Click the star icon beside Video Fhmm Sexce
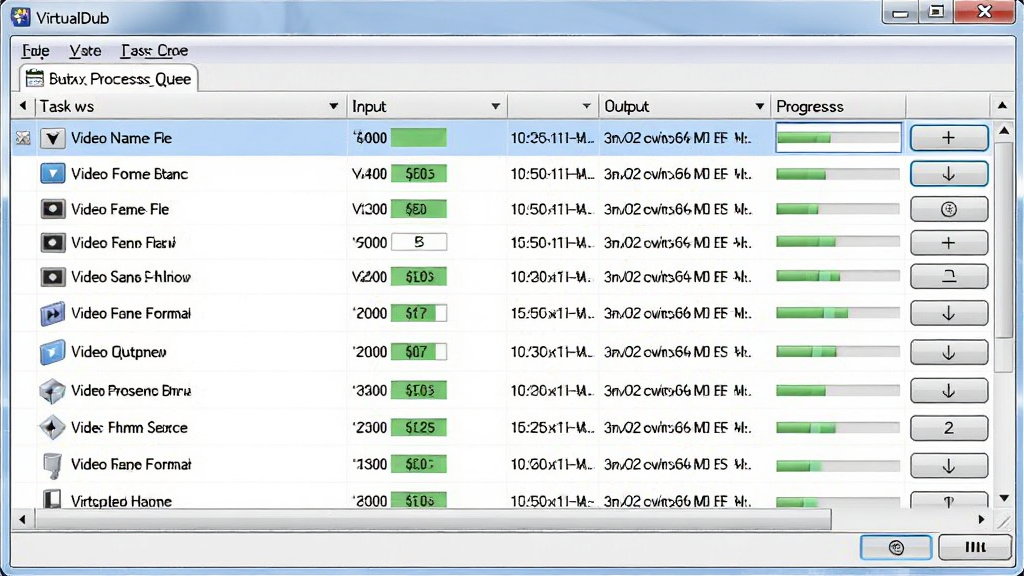Screen dimensions: 1024x576 [52, 428]
